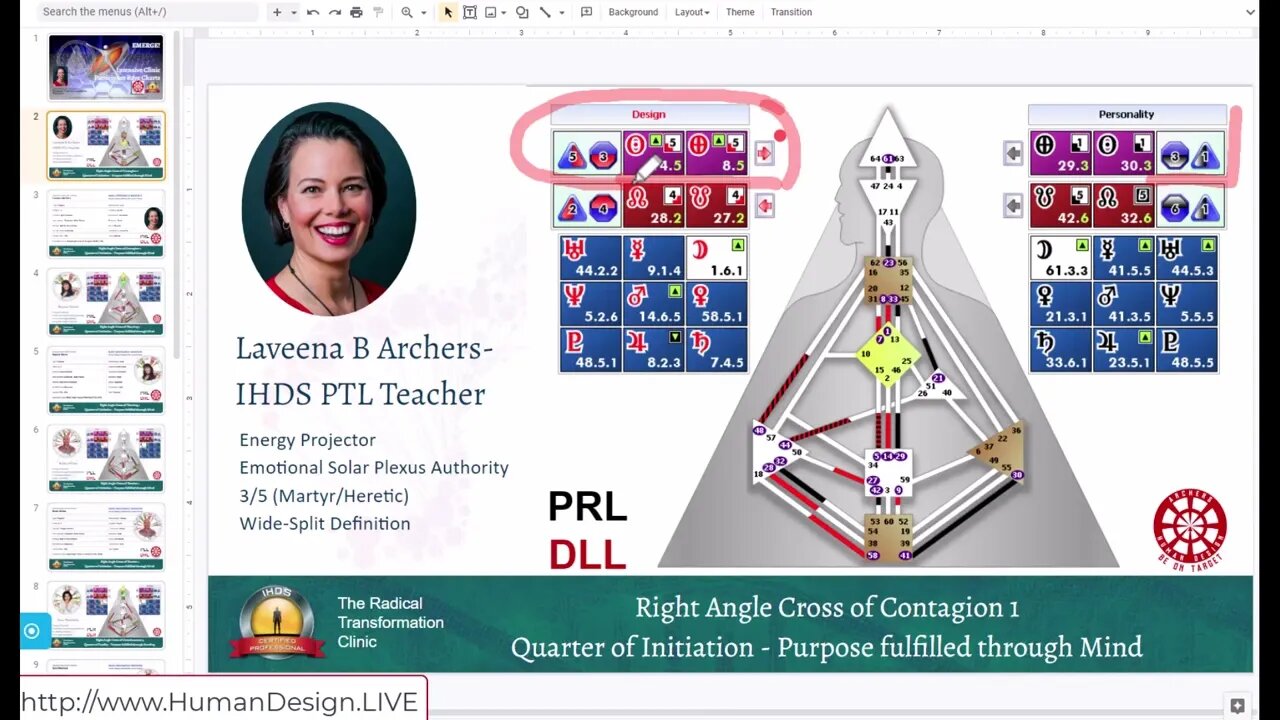The image size is (1280, 720).
Task: Undo the last action
Action: tap(313, 12)
